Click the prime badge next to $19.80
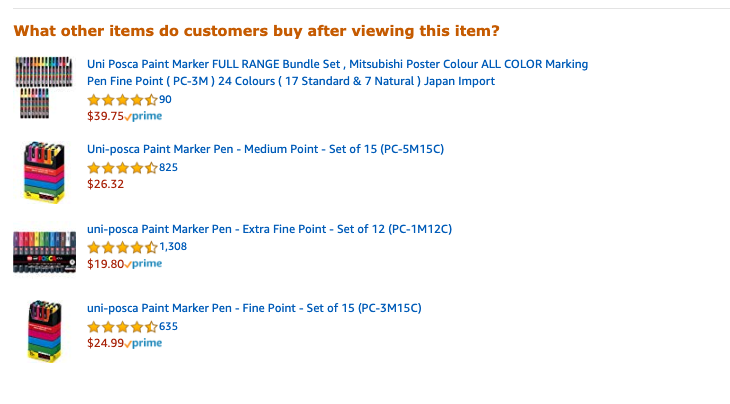 point(143,264)
